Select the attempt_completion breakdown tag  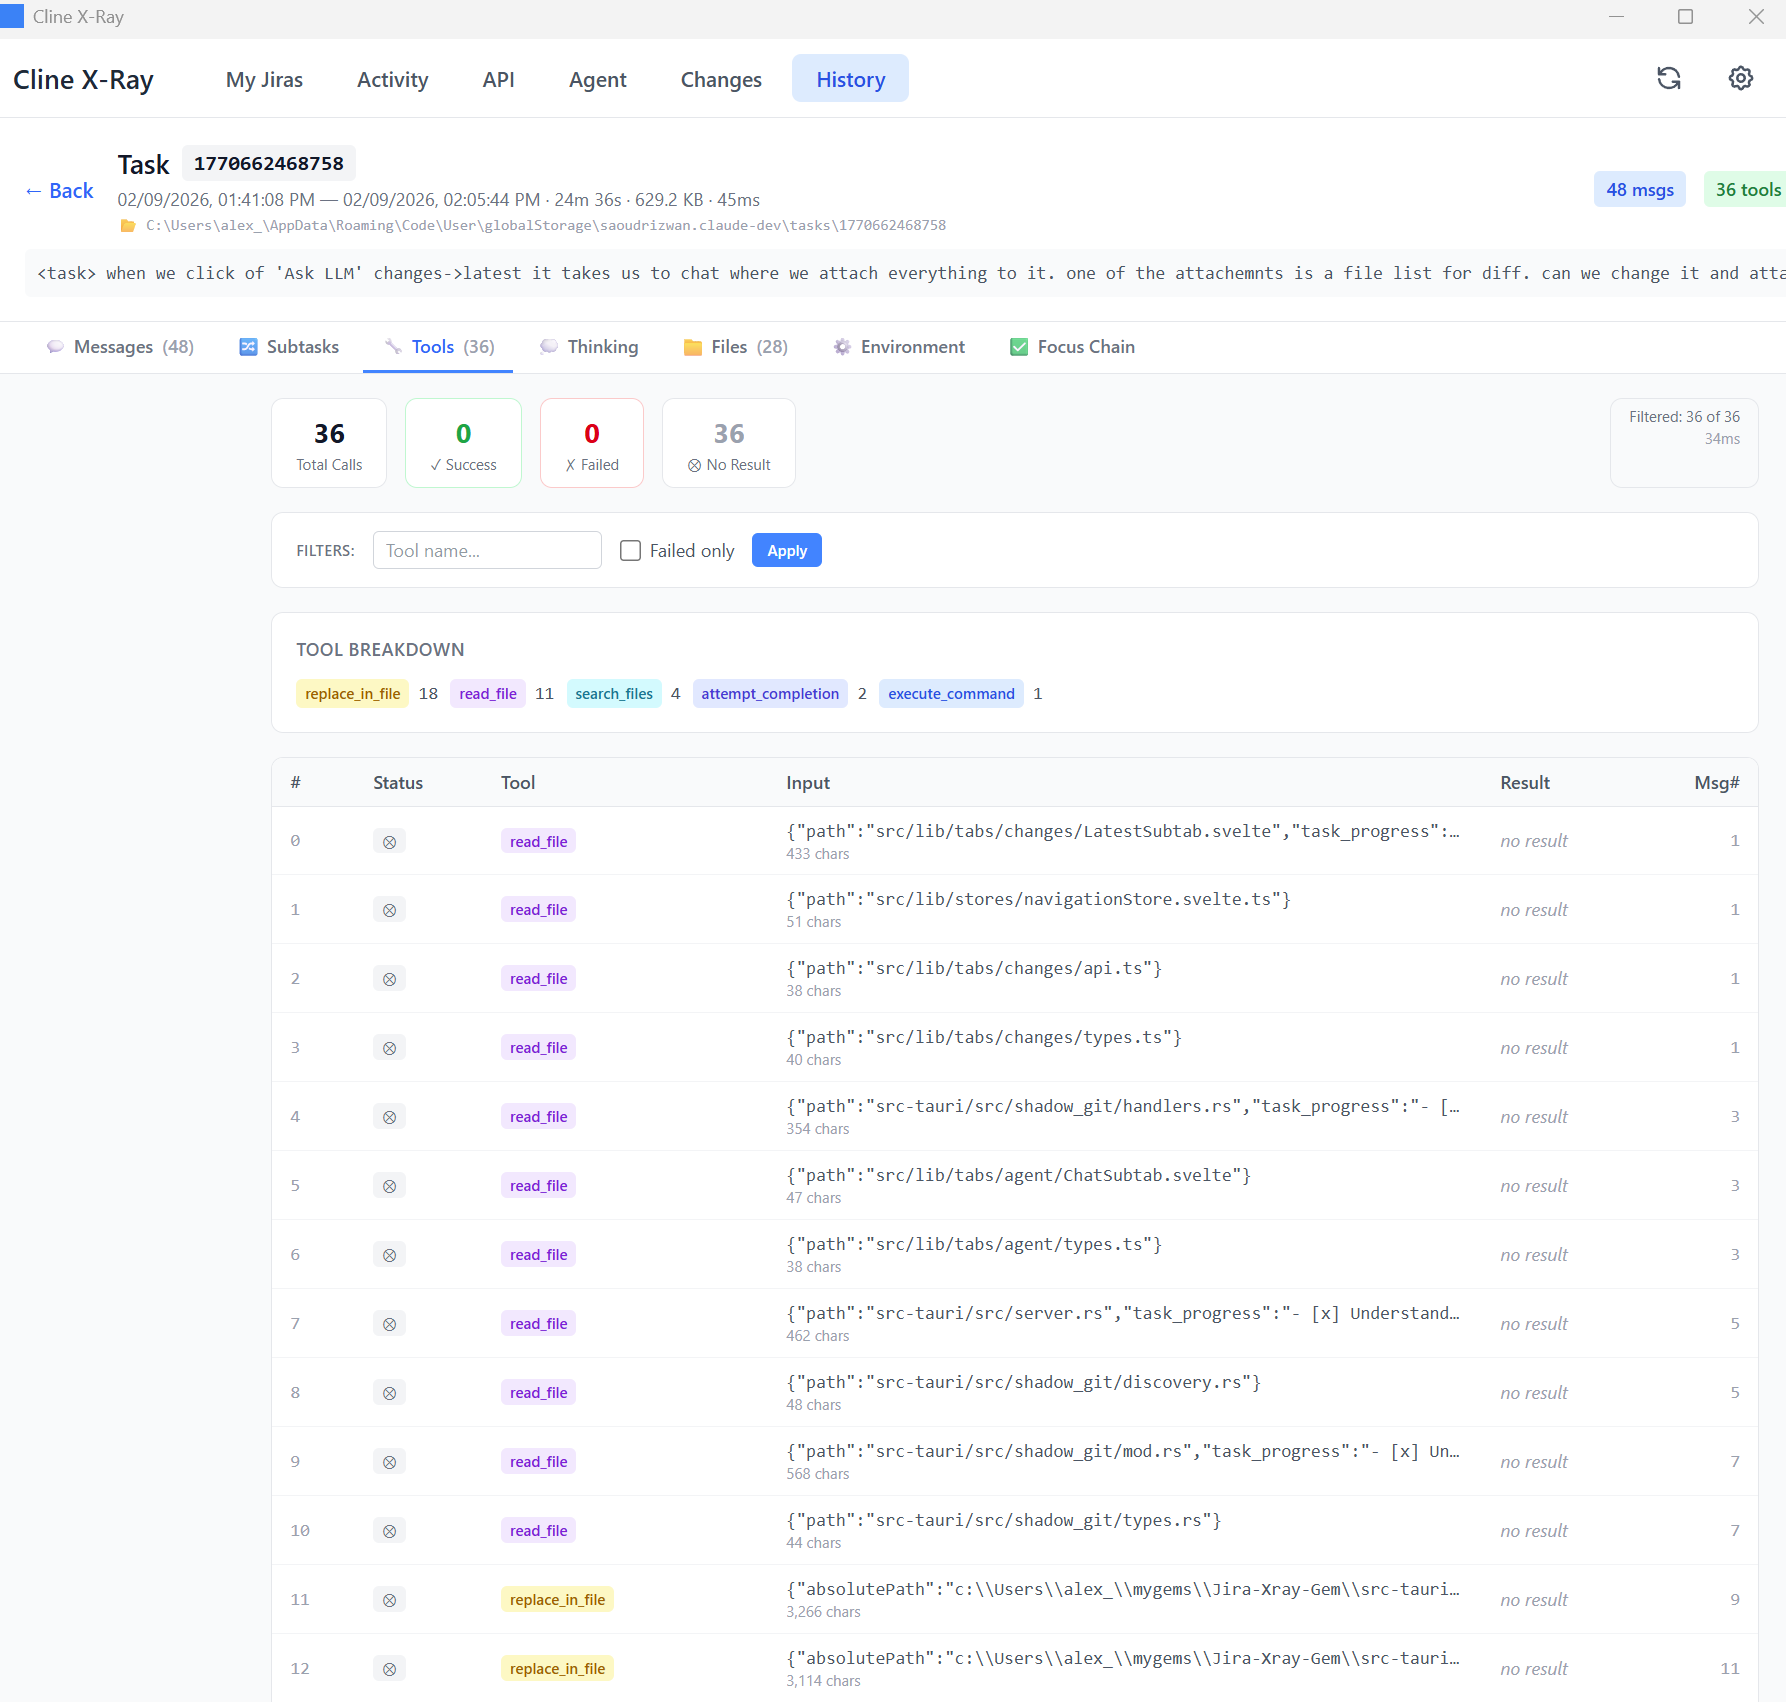coord(770,694)
